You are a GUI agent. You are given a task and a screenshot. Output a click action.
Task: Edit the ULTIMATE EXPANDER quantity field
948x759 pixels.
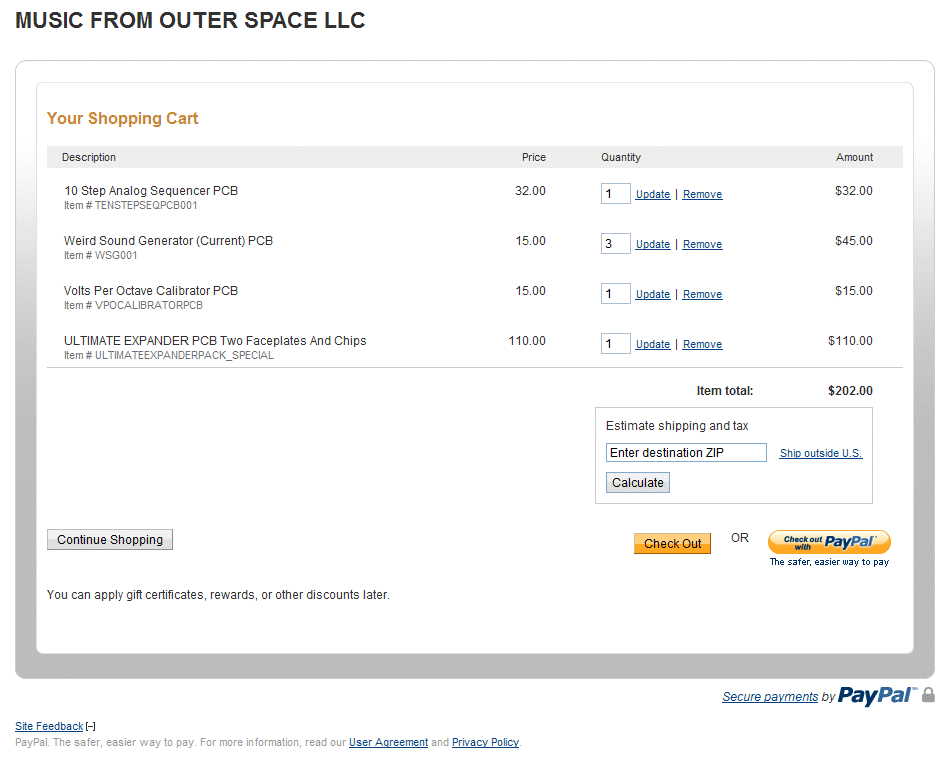coord(615,344)
